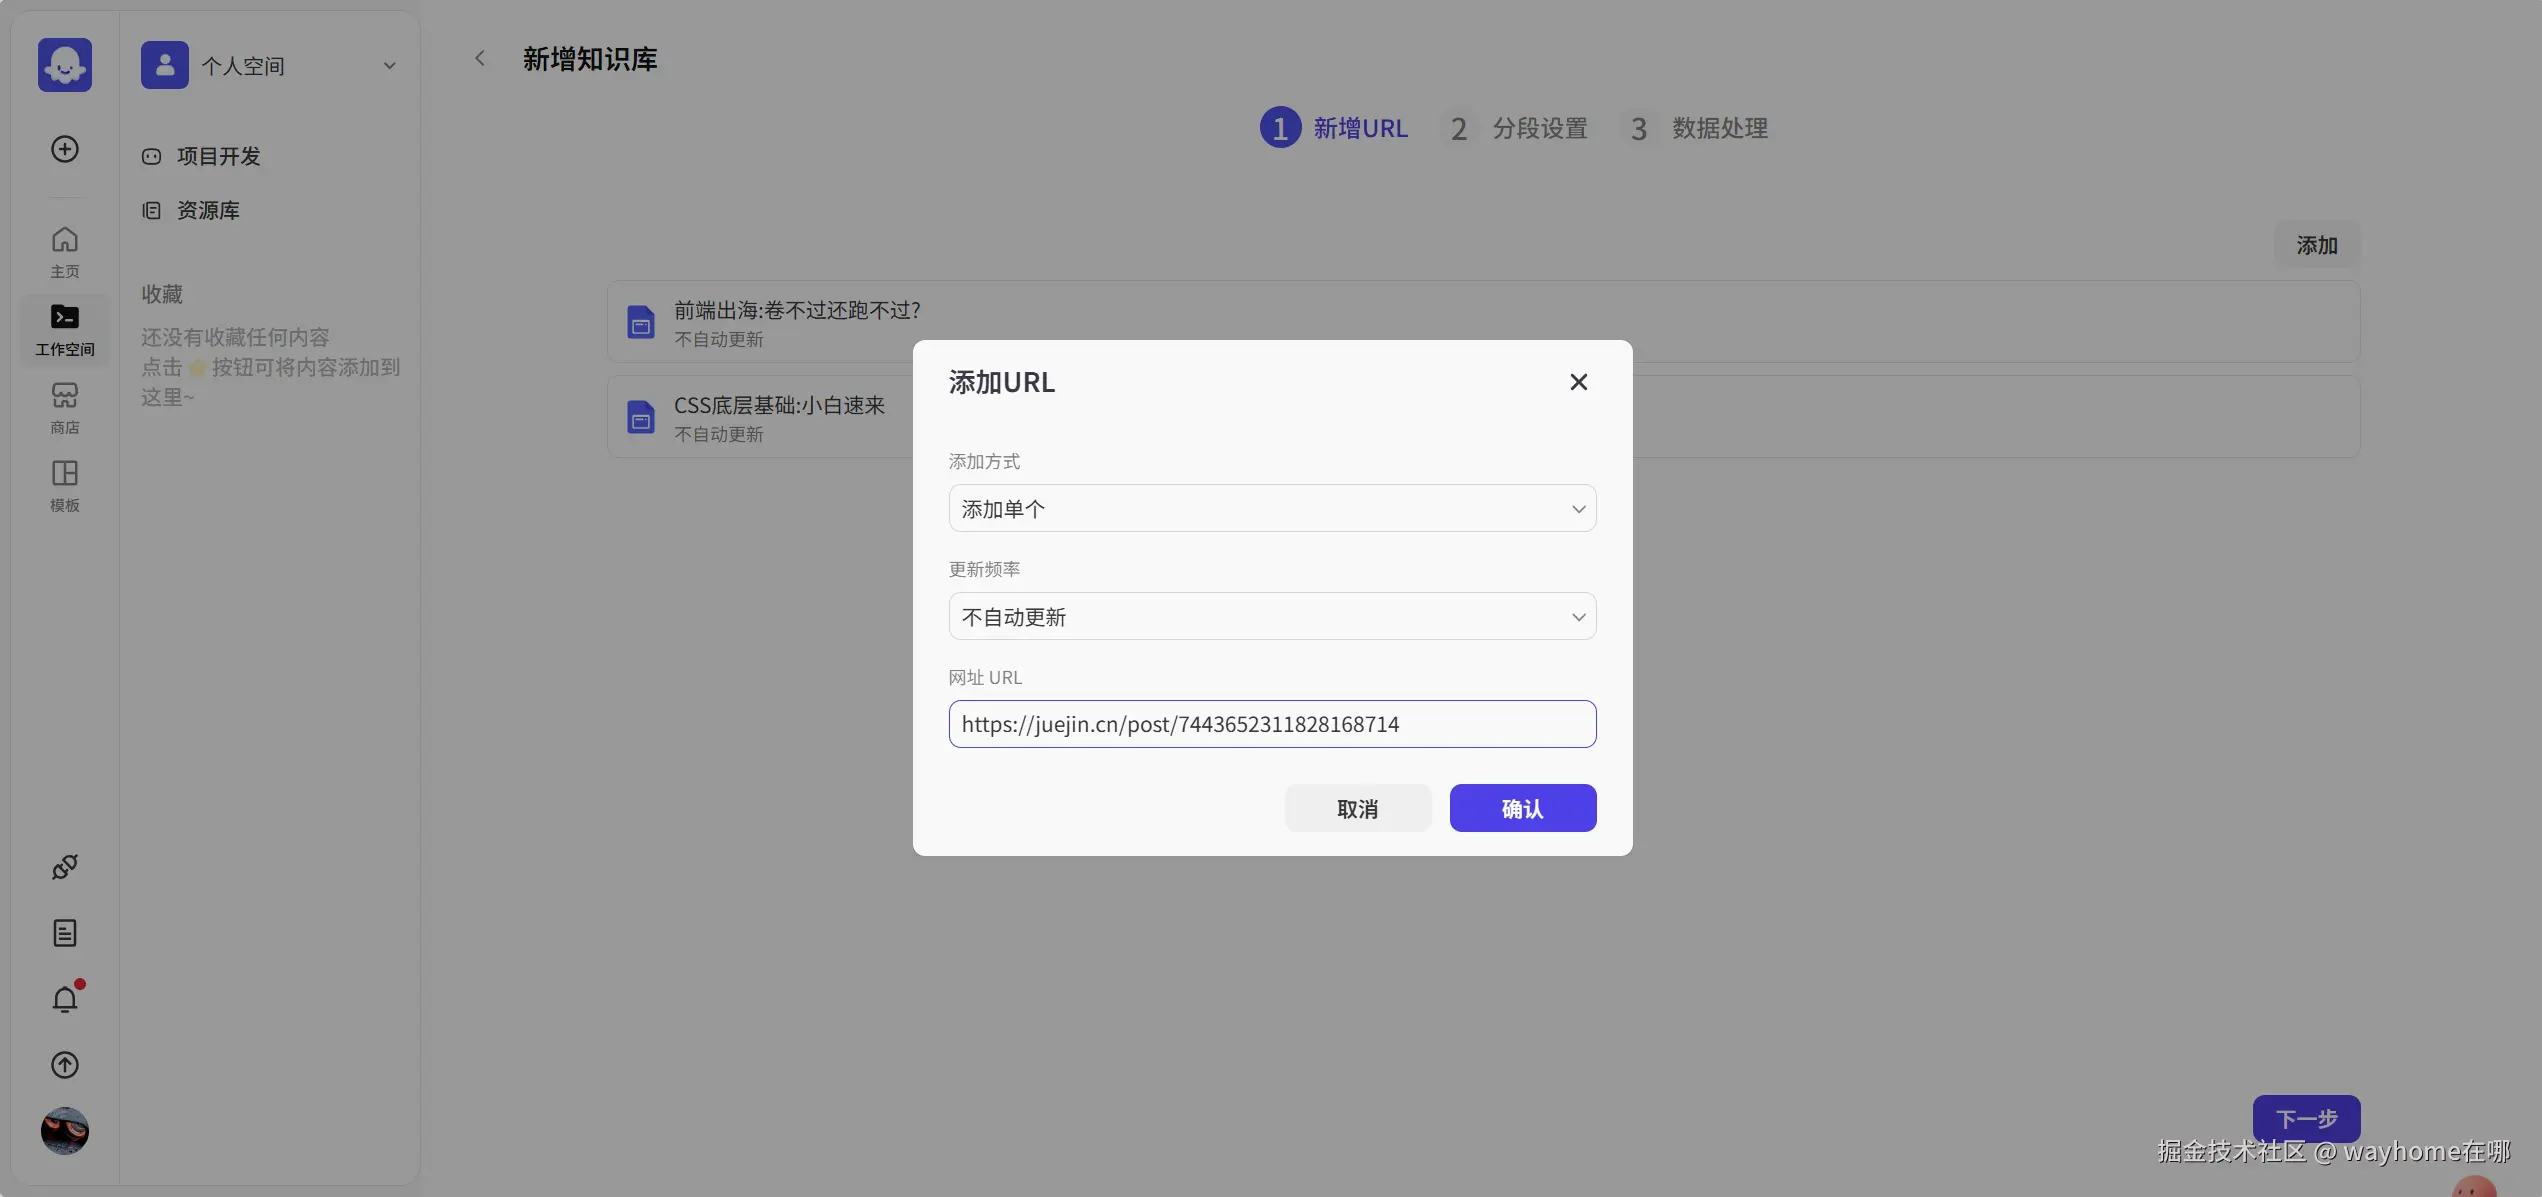Click inside the 网址URL input field
Screen dimensions: 2542x1197
pyautogui.click(x=1271, y=724)
